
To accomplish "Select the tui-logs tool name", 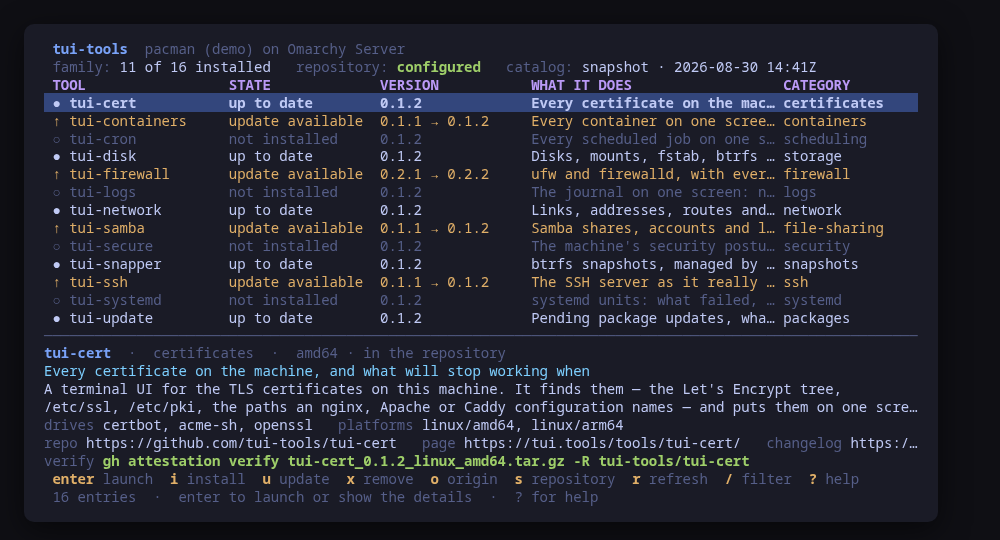I will [103, 193].
